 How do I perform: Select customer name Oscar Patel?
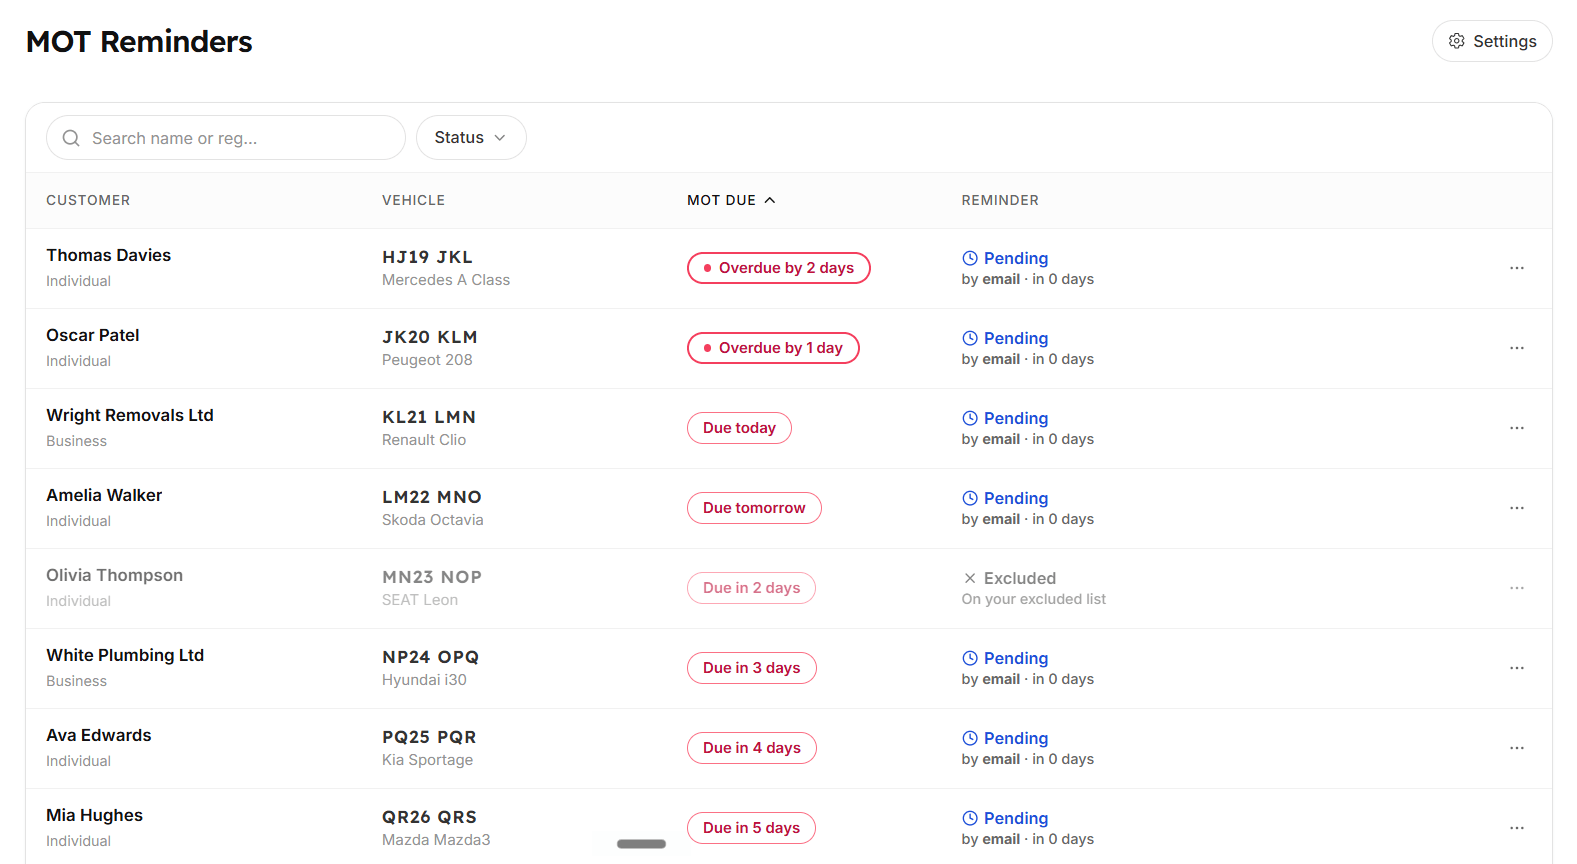93,335
